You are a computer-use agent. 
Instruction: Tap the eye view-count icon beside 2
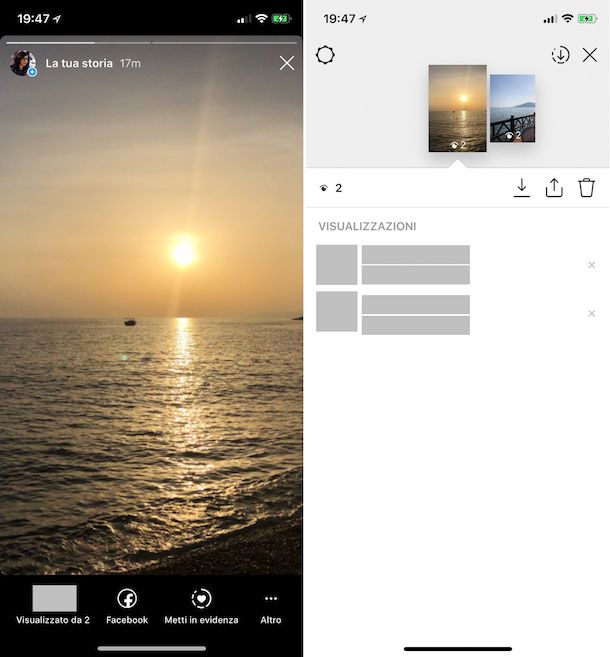pos(323,188)
